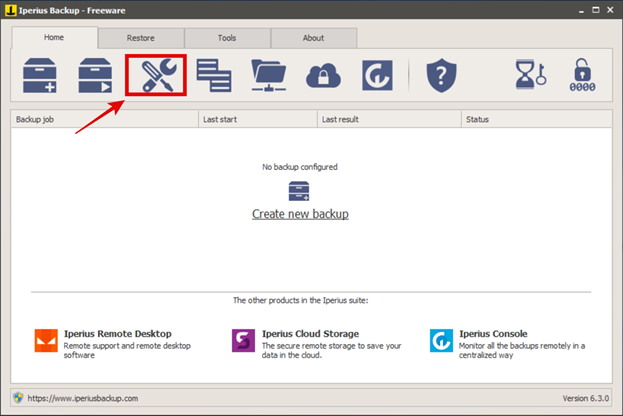The height and width of the screenshot is (416, 623).
Task: Click the Create new backup toolbar icon
Action: click(40, 75)
